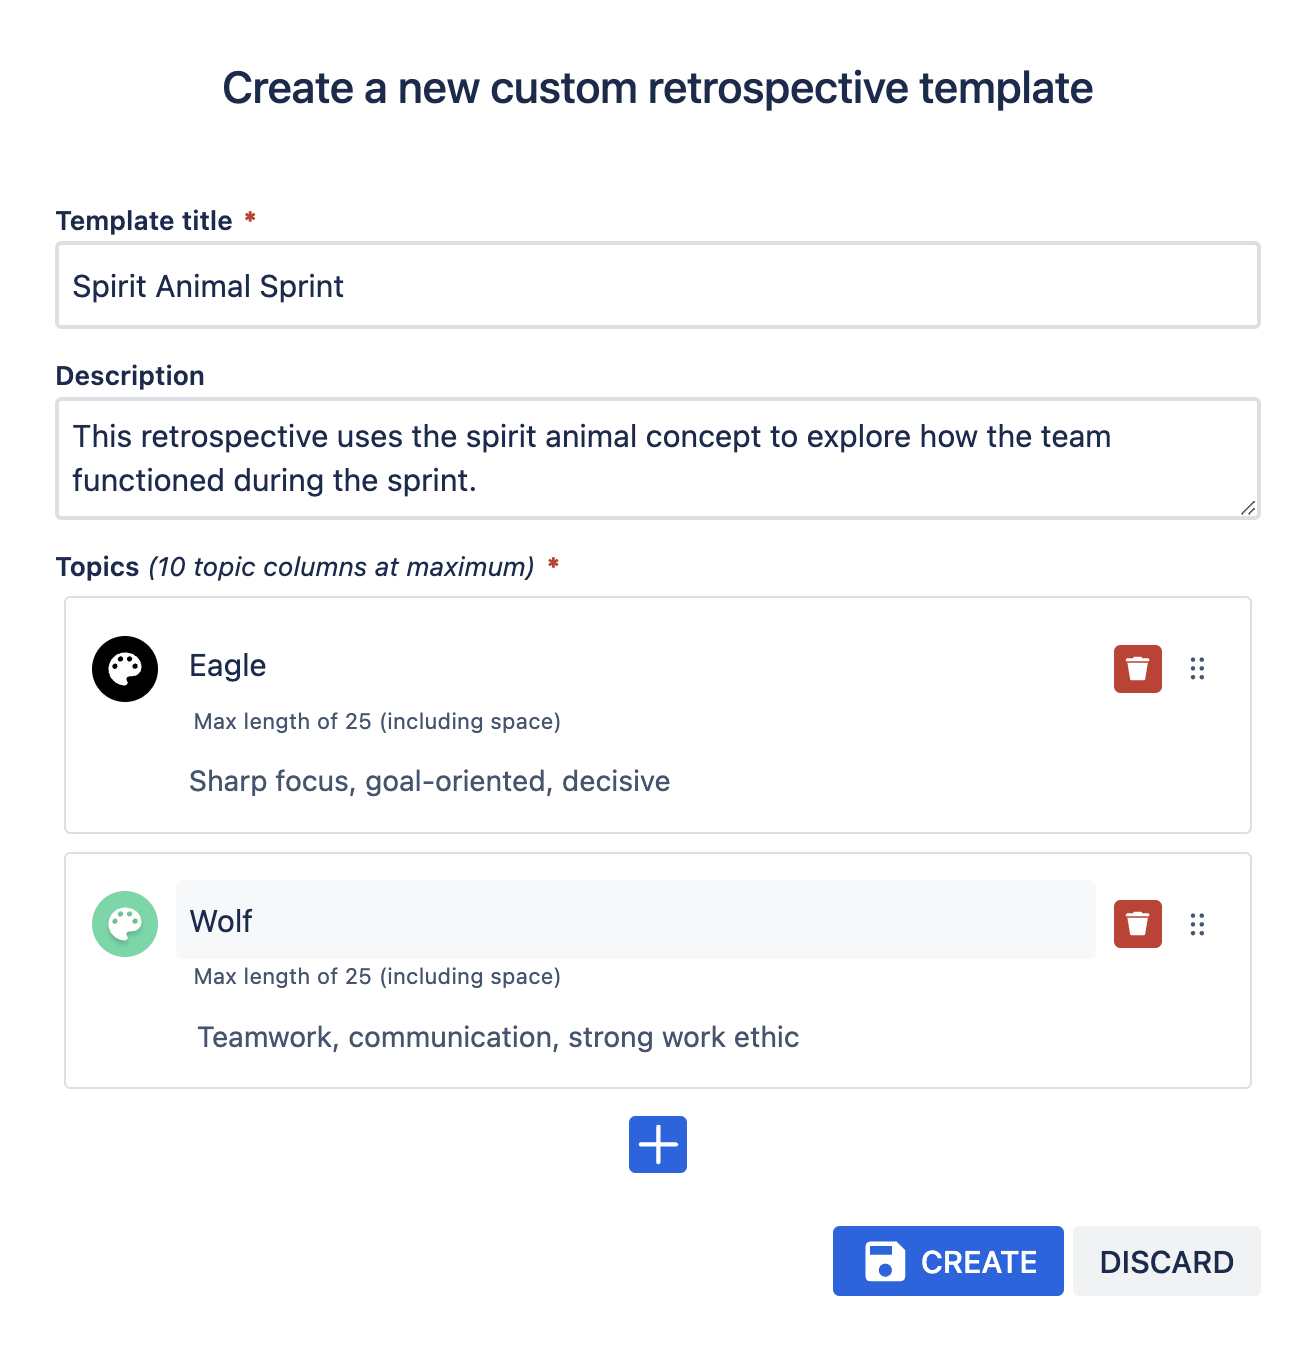Click into the Description text area
Screen dimensions: 1316x1348
pyautogui.click(x=658, y=459)
